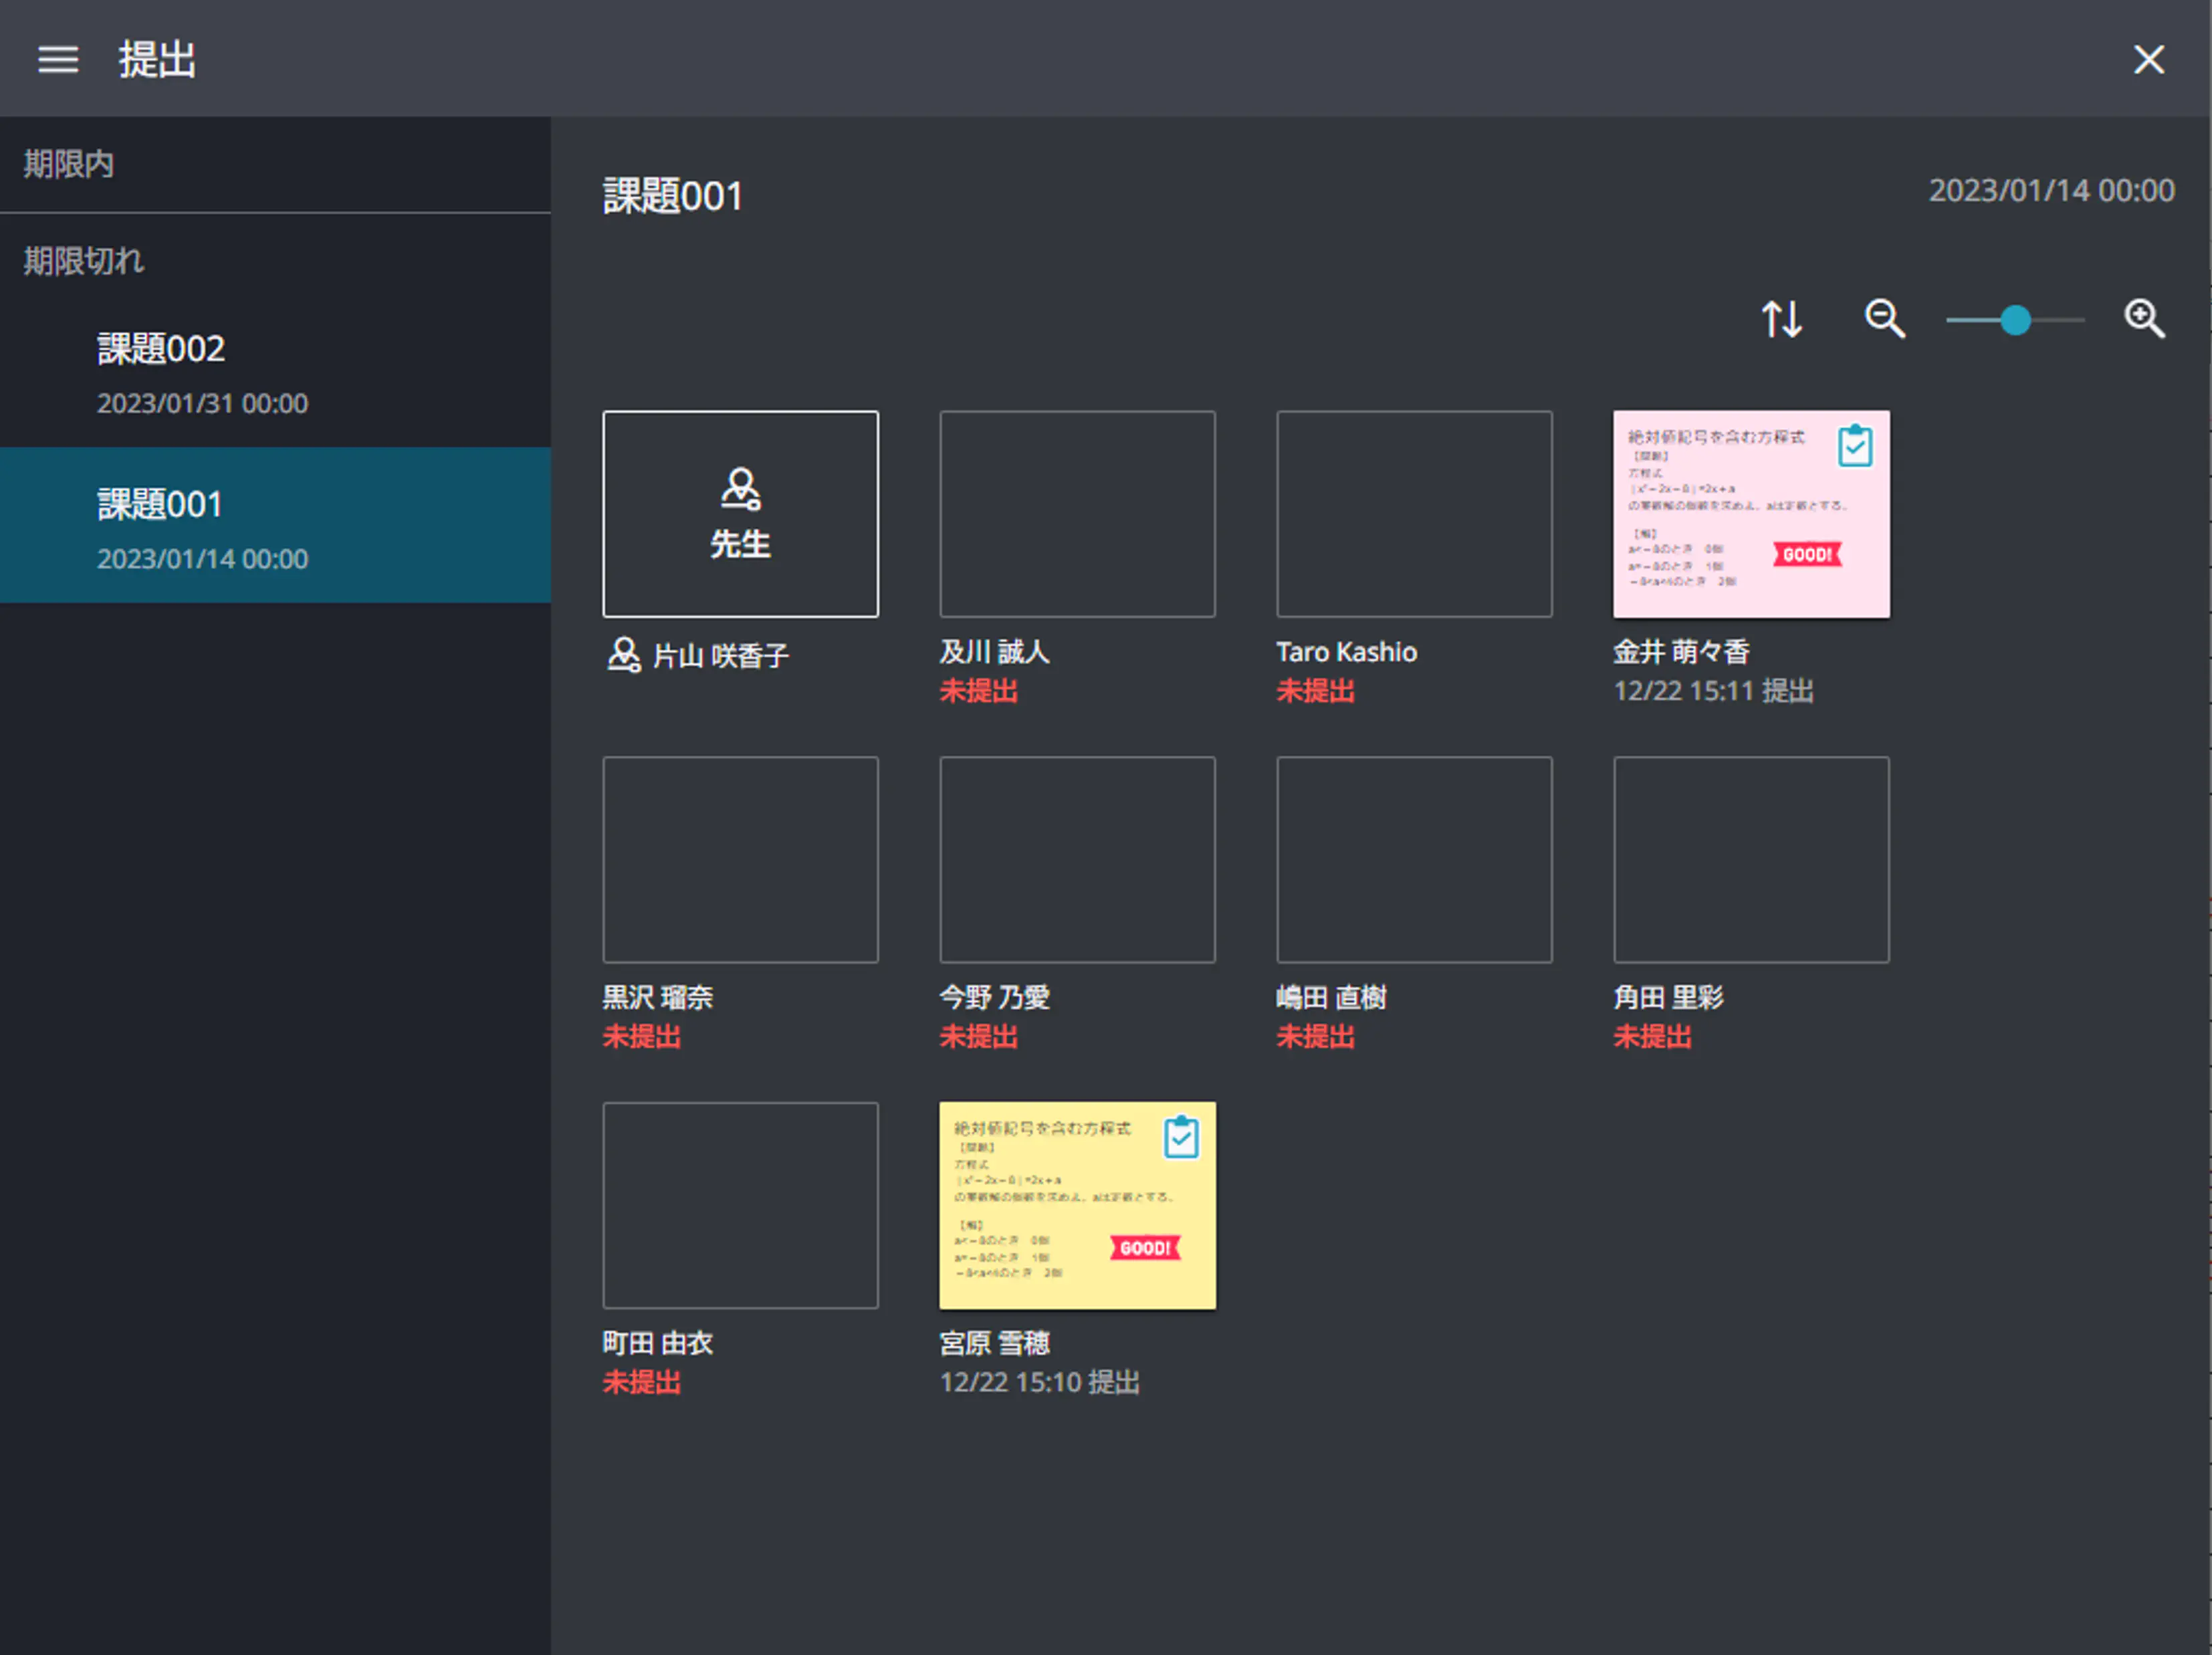The height and width of the screenshot is (1655, 2212).
Task: Open the hamburger menu
Action: coord(58,60)
